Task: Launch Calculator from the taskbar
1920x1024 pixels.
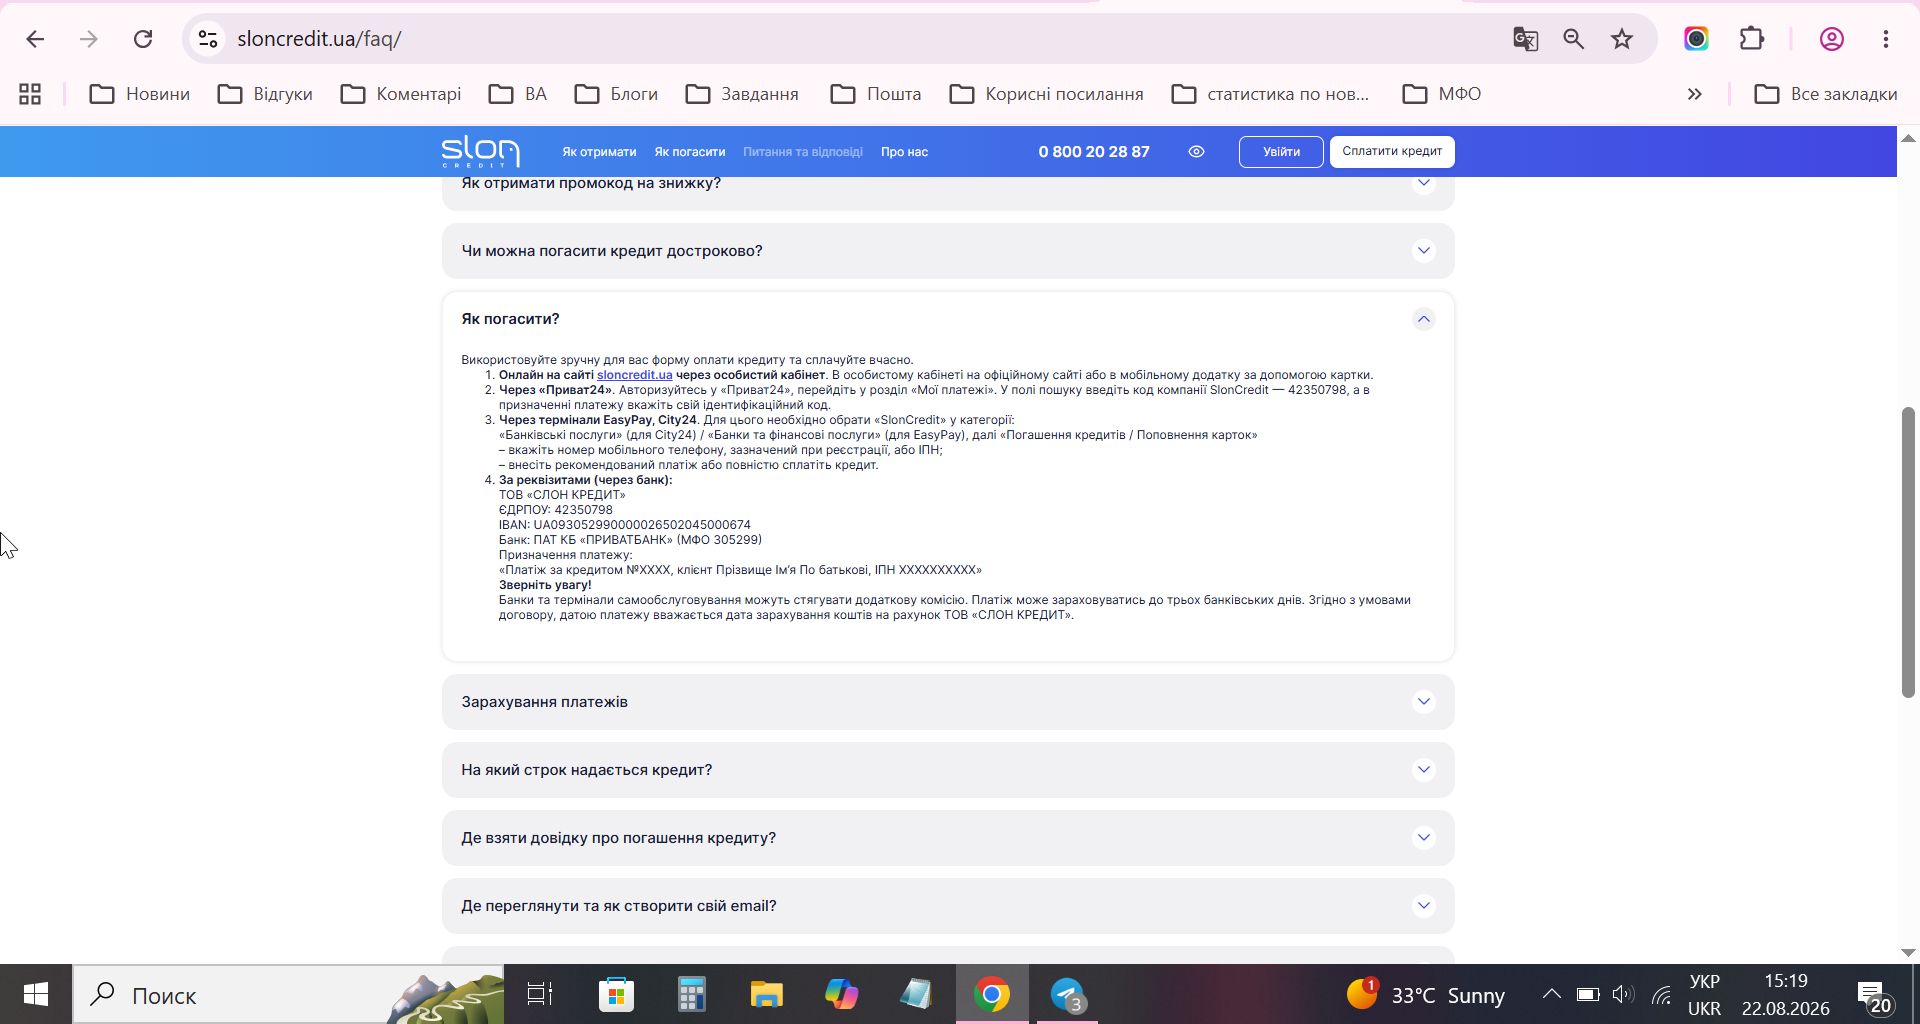Action: (x=691, y=994)
